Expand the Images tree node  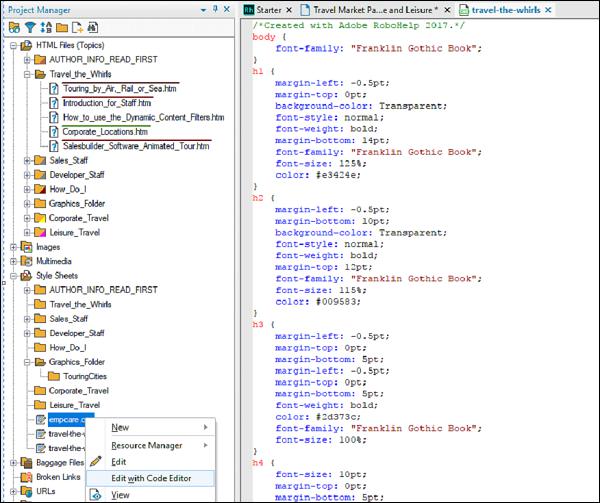[x=13, y=247]
